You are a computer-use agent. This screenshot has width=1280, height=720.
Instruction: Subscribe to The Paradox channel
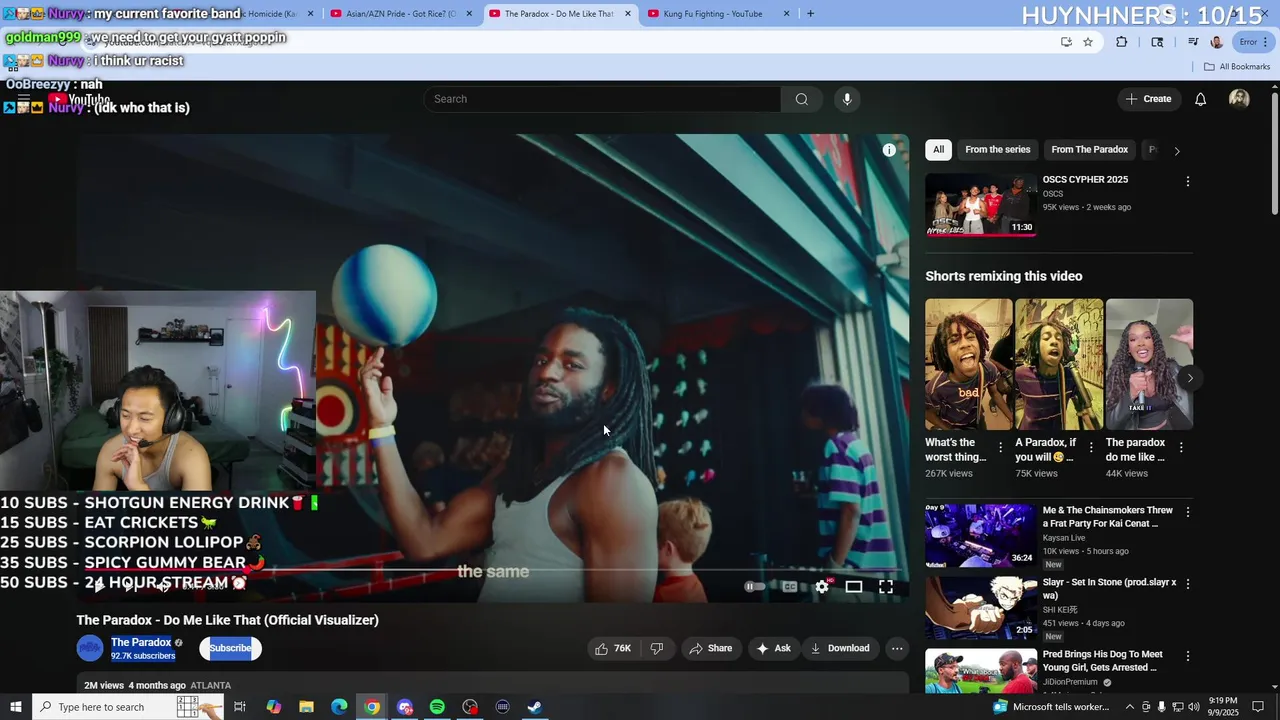(230, 648)
